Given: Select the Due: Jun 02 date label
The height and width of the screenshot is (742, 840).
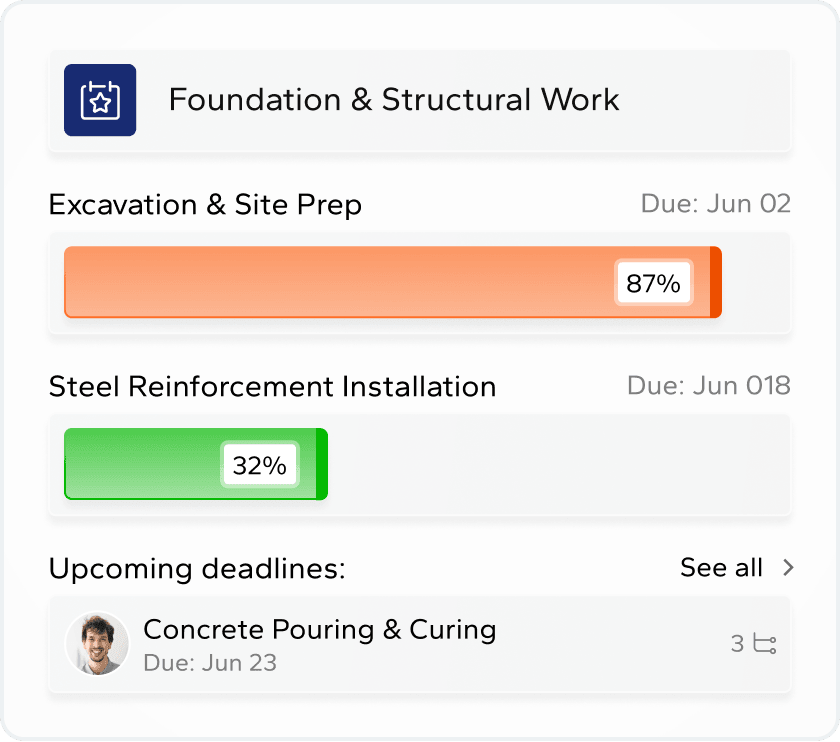Looking at the screenshot, I should click(716, 204).
